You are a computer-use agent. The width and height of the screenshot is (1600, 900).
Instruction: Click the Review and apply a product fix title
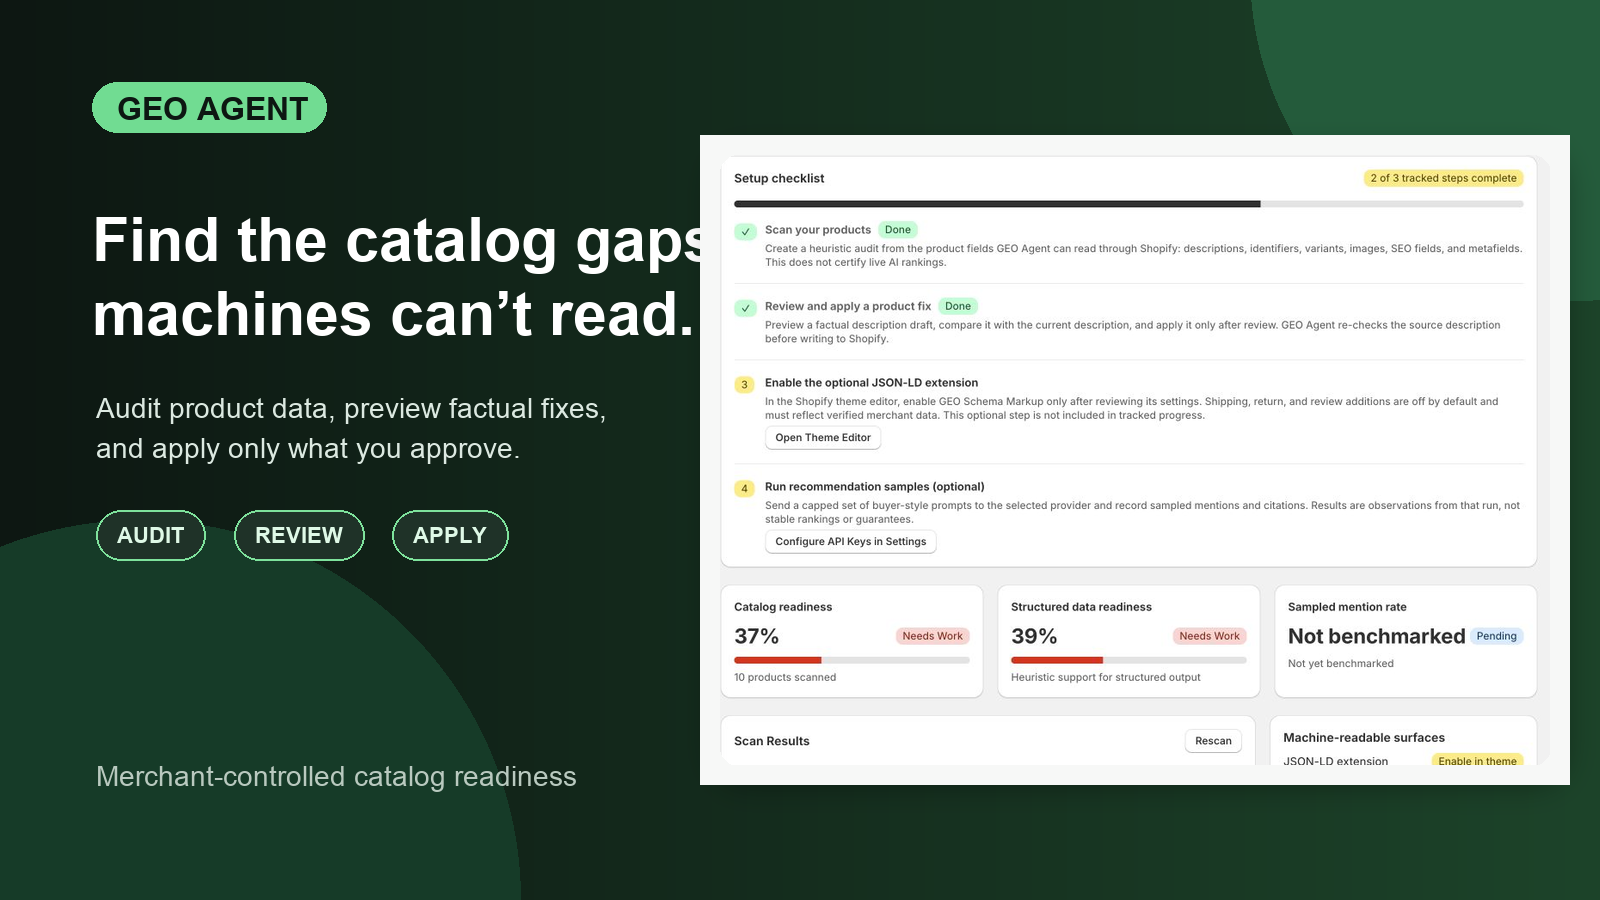tap(848, 306)
